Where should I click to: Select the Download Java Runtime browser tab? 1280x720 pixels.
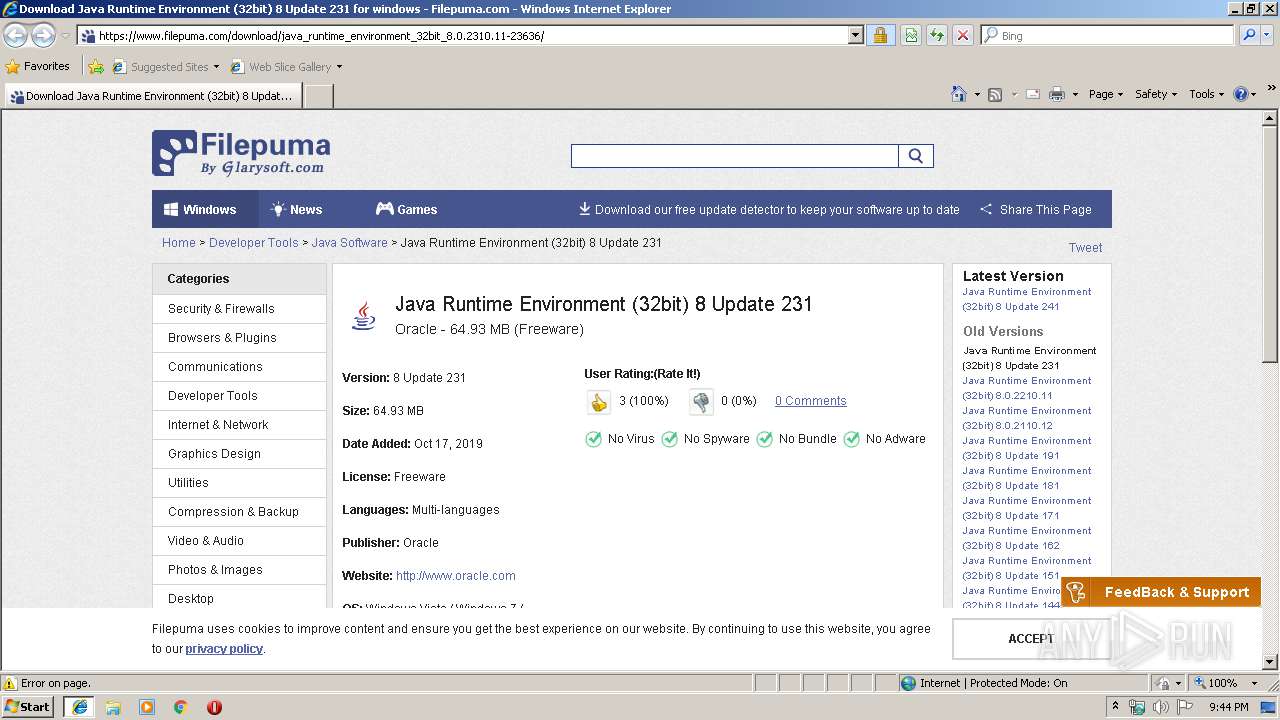pyautogui.click(x=152, y=96)
